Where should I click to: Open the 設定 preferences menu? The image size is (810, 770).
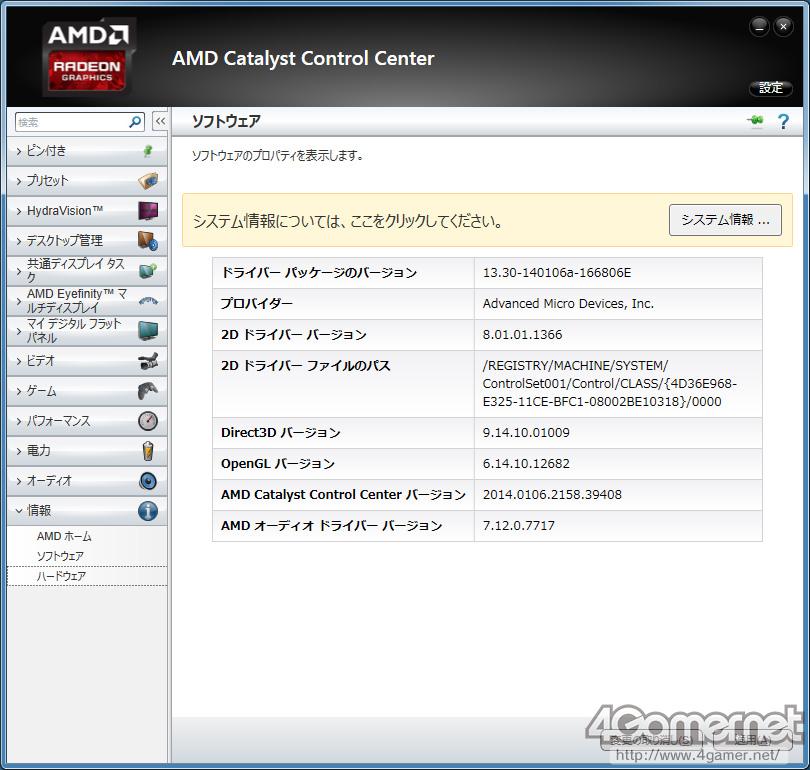771,88
